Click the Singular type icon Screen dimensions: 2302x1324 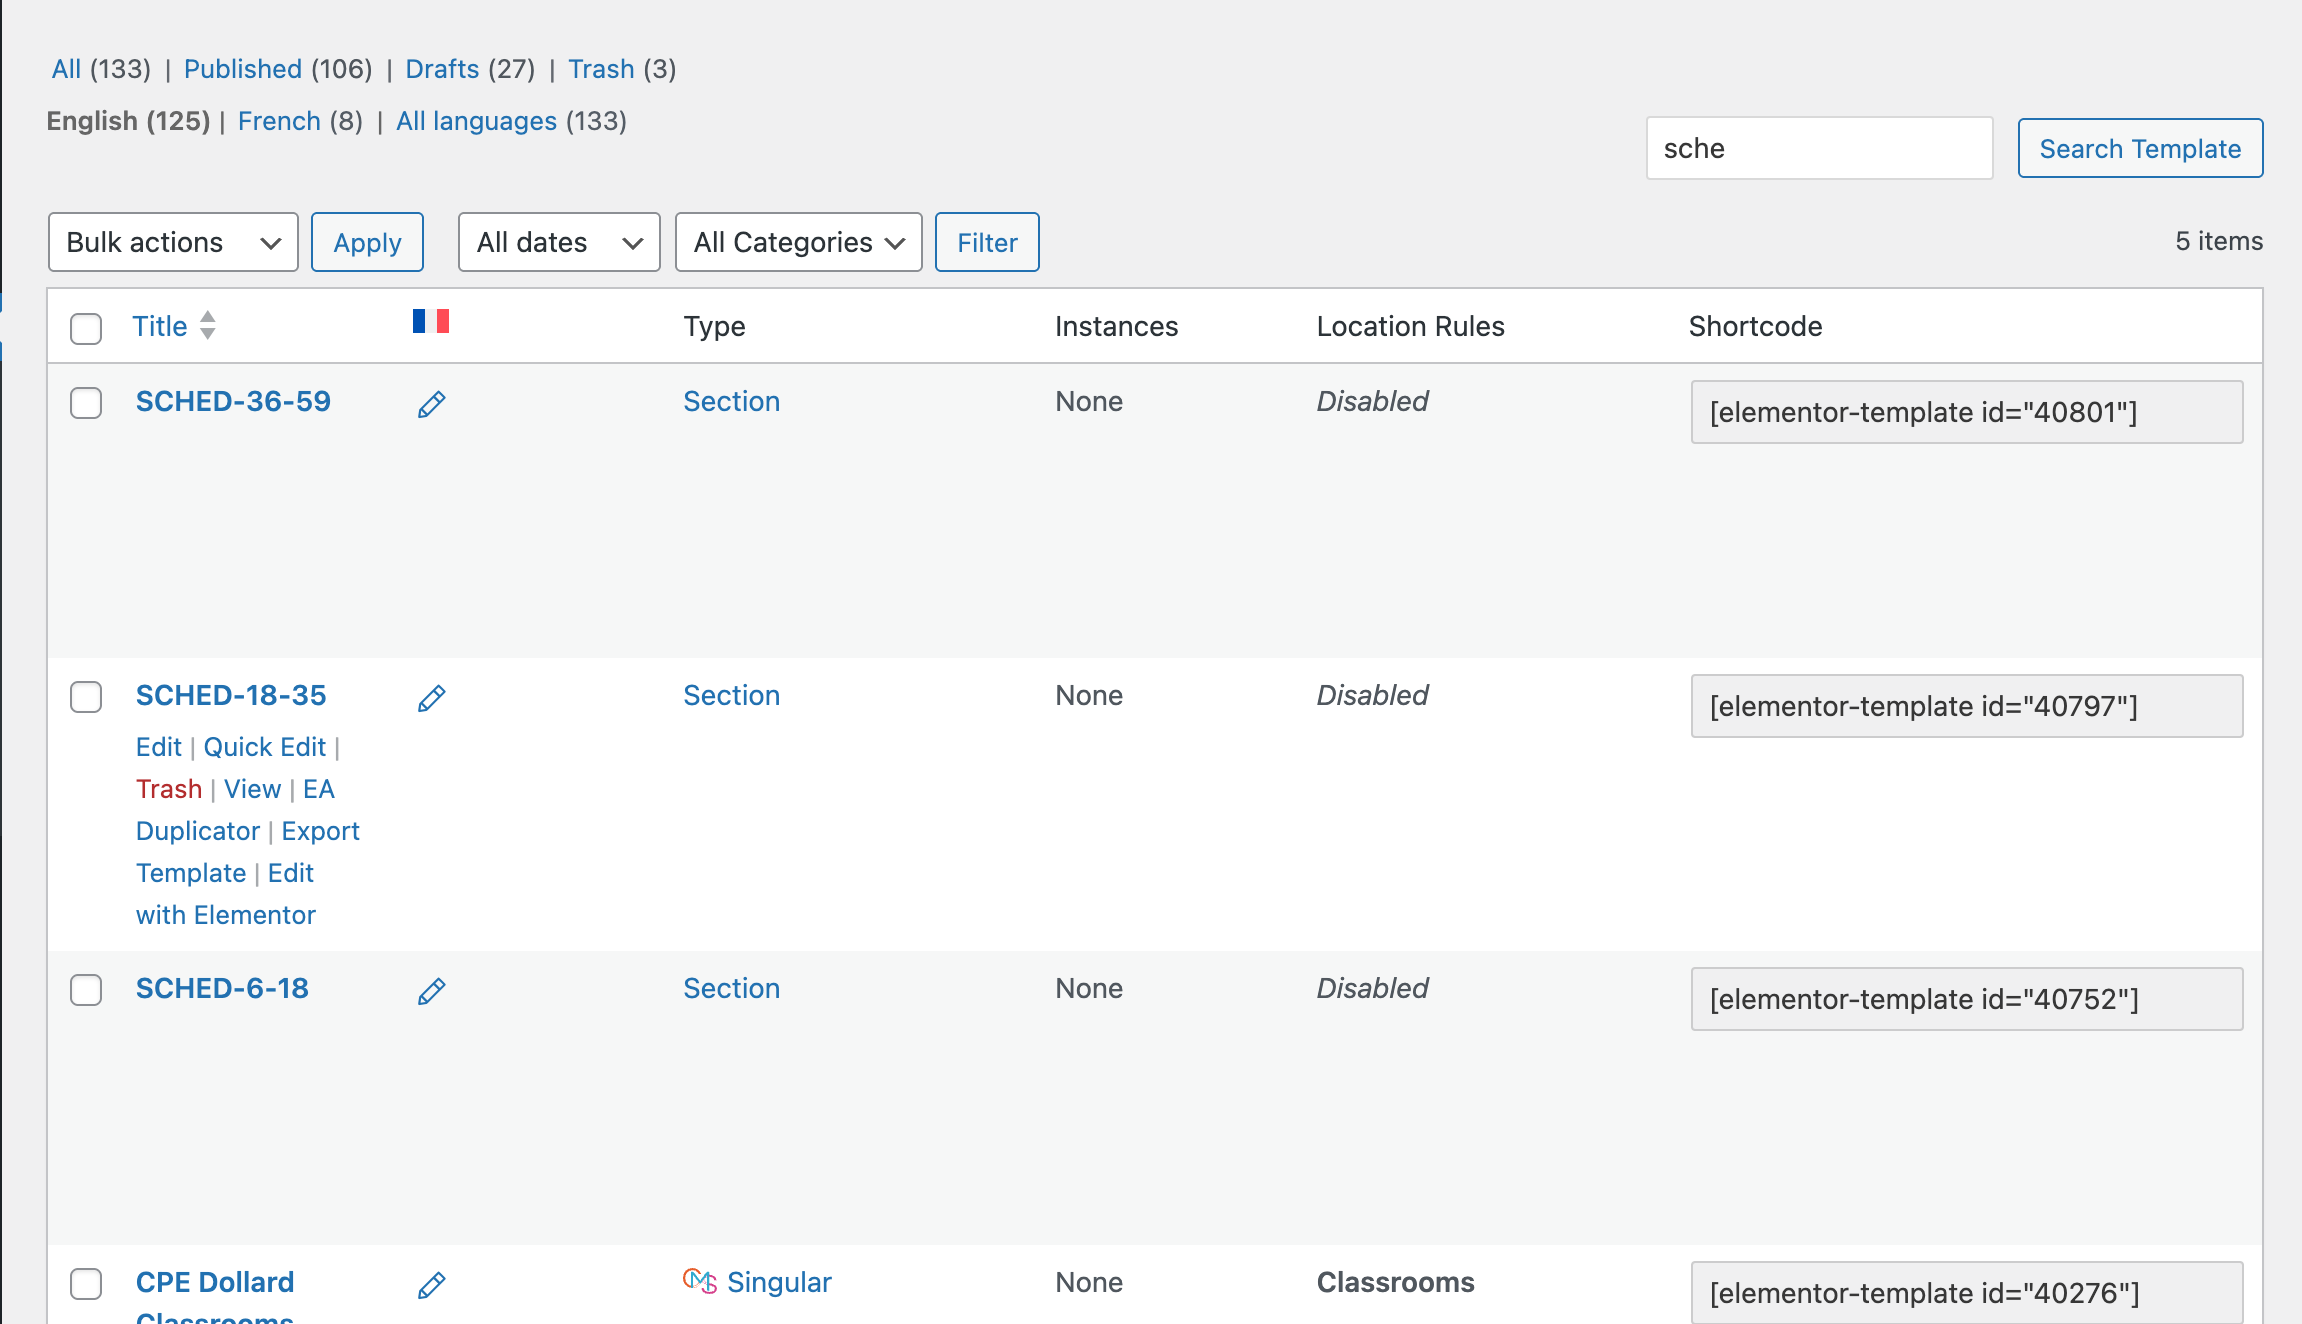pos(700,1281)
